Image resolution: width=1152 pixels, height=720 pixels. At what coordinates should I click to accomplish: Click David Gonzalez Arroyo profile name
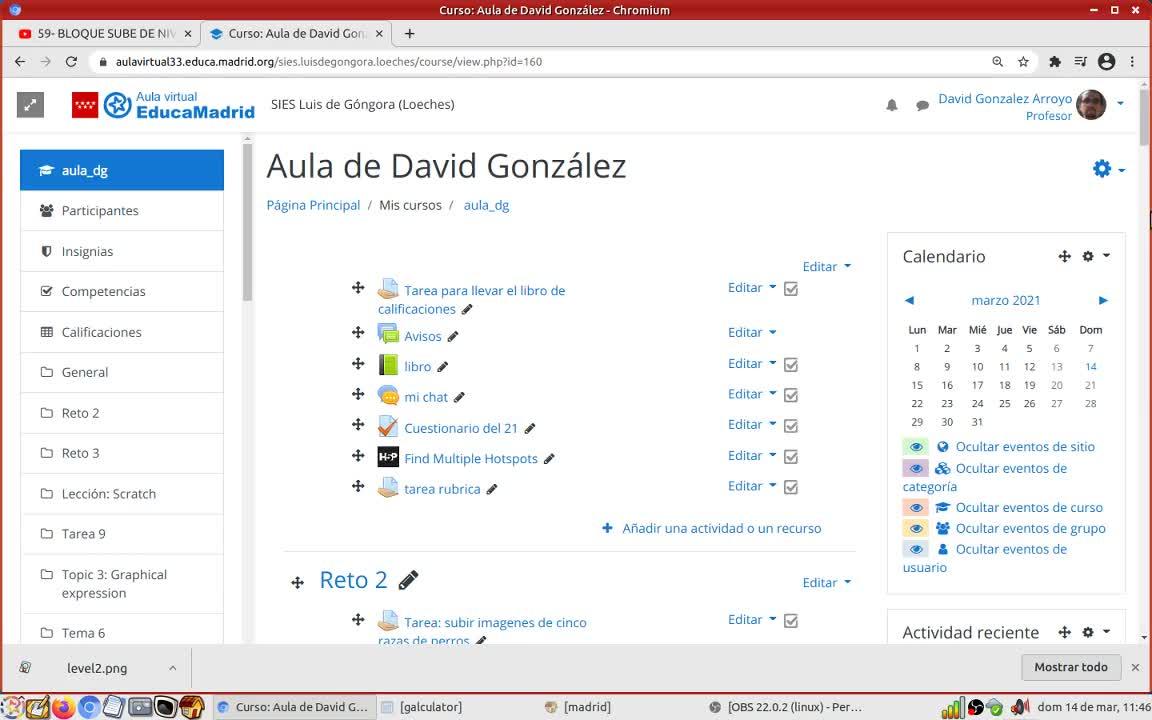click(x=1004, y=98)
